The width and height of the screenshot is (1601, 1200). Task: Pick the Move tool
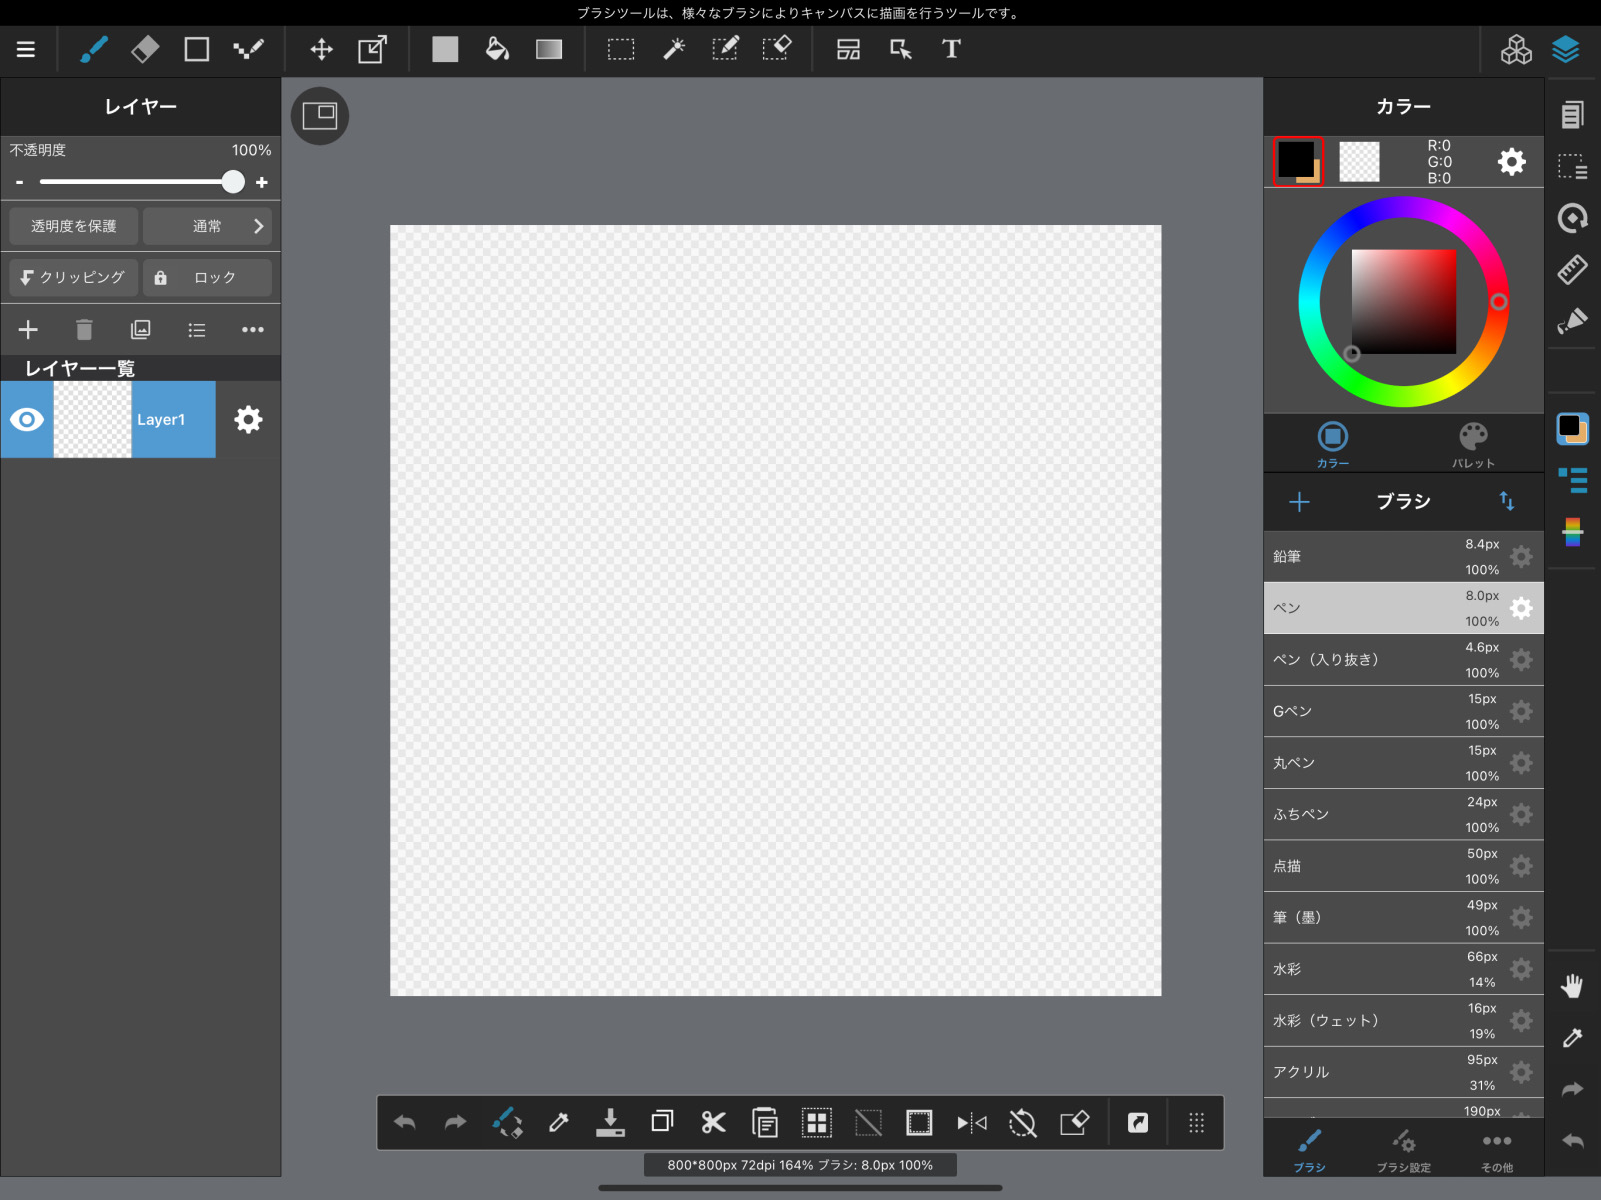coord(321,49)
